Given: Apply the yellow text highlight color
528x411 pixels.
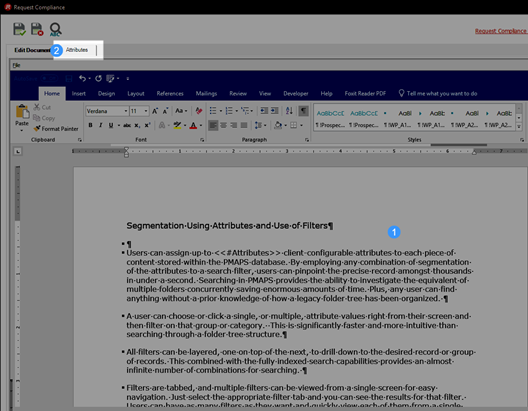Looking at the screenshot, I should point(177,125).
